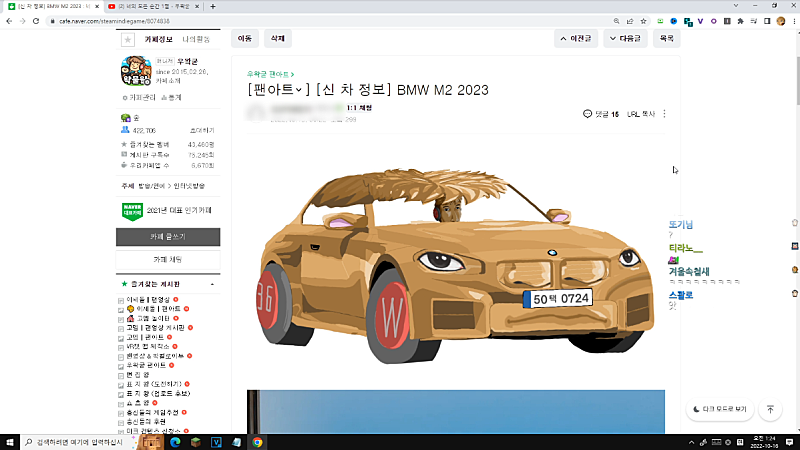This screenshot has width=800, height=450.
Task: Click the purple ring extension icon
Action: tap(714, 21)
